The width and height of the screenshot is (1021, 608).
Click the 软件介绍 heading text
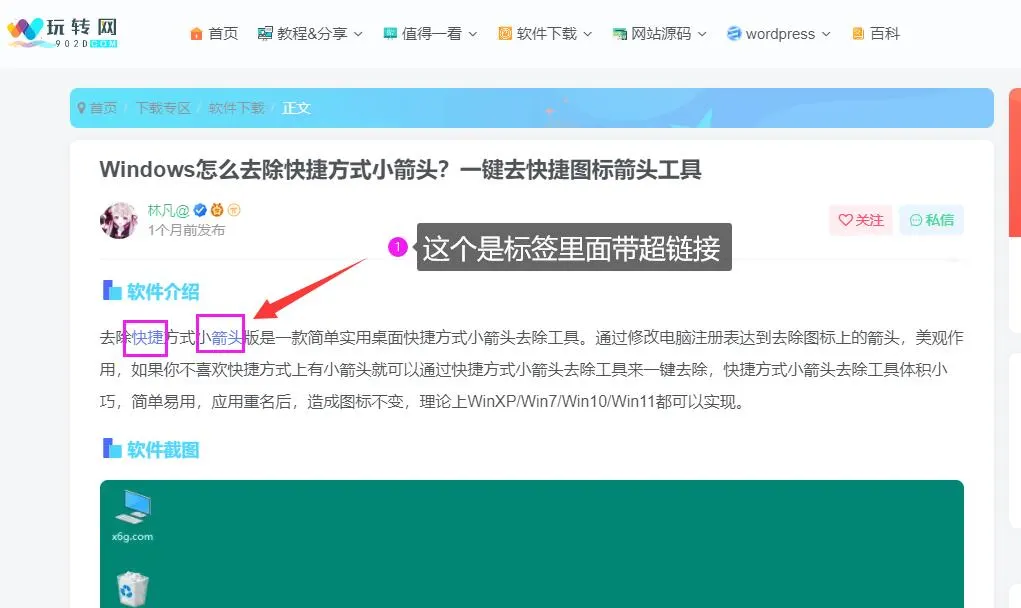[x=163, y=292]
